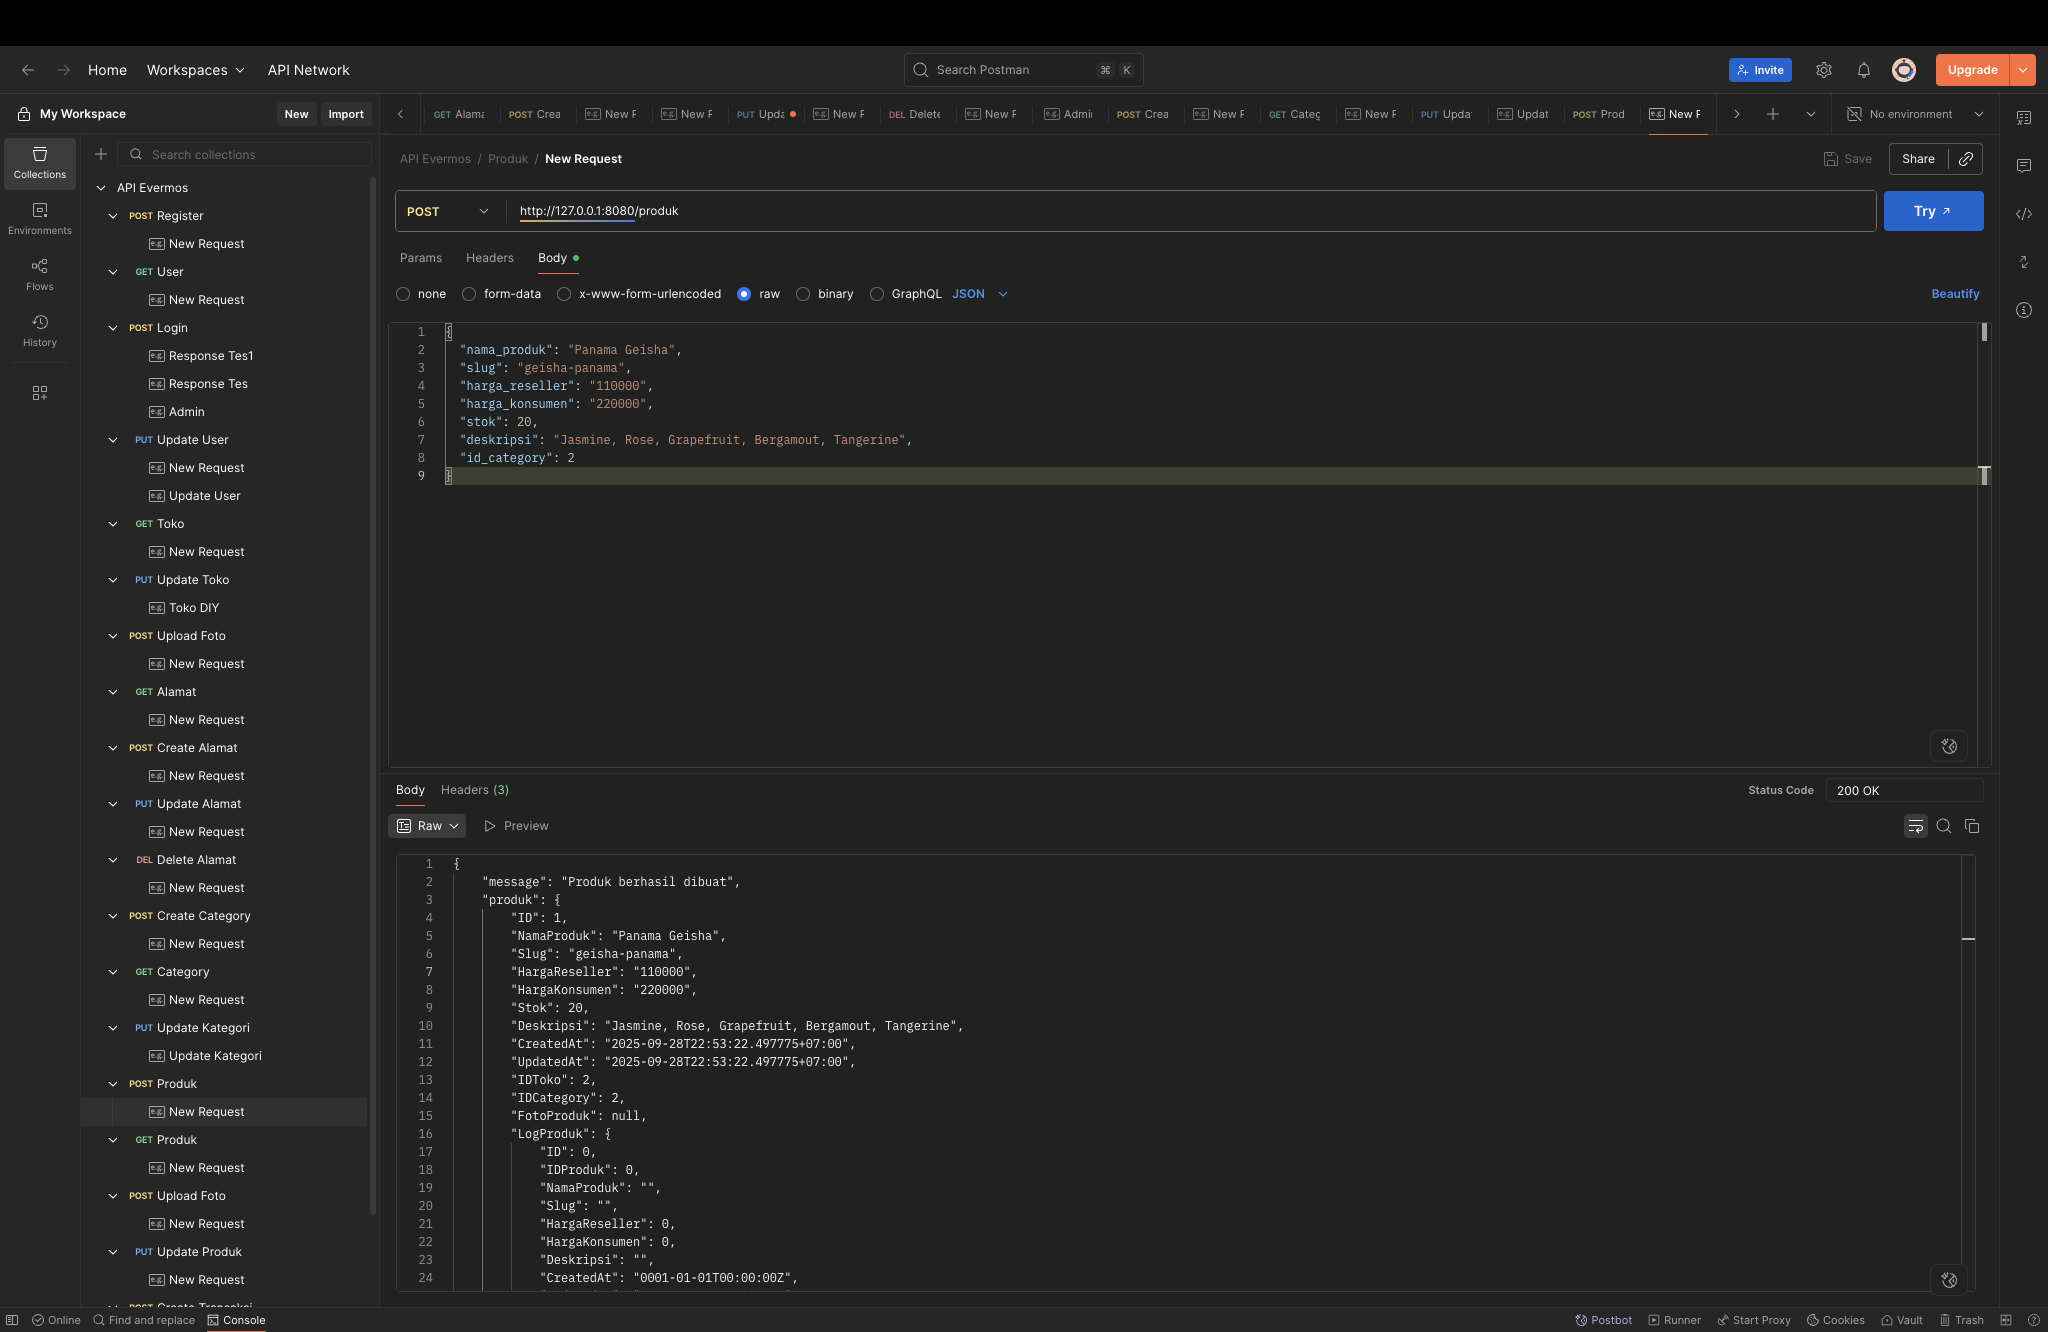Open the notifications bell
Viewport: 2048px width, 1332px height.
[1863, 70]
